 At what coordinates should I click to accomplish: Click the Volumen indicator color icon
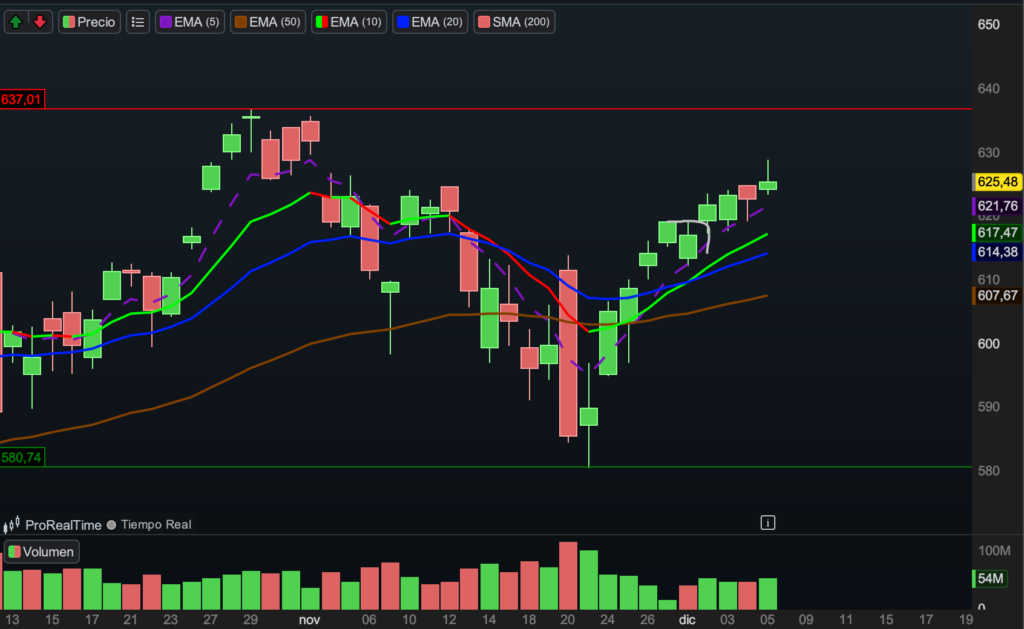coord(13,551)
